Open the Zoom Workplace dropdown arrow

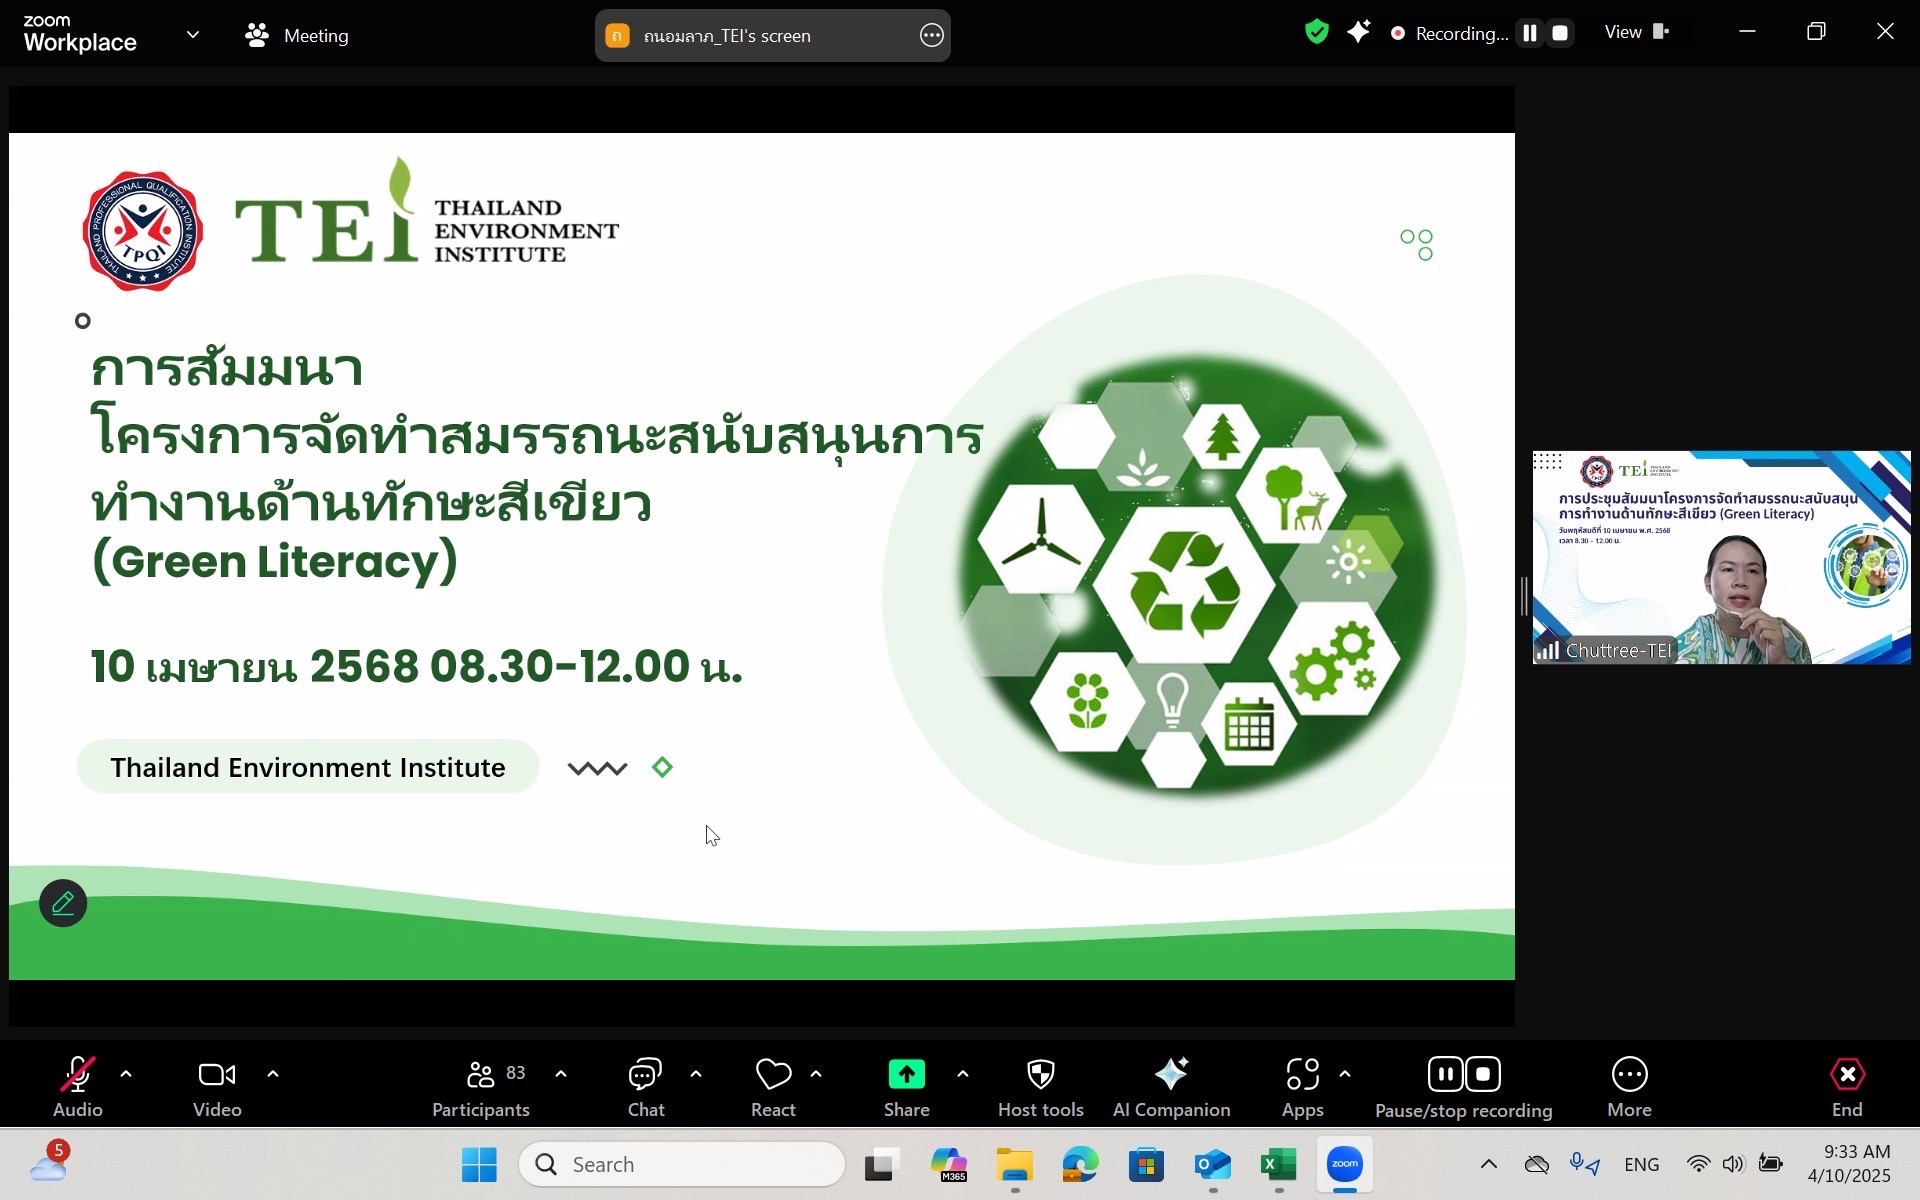click(193, 34)
